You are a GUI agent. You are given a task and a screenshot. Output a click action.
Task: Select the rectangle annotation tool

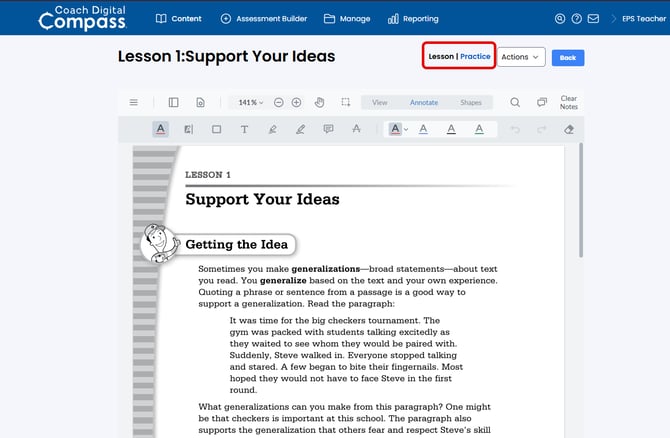click(216, 129)
